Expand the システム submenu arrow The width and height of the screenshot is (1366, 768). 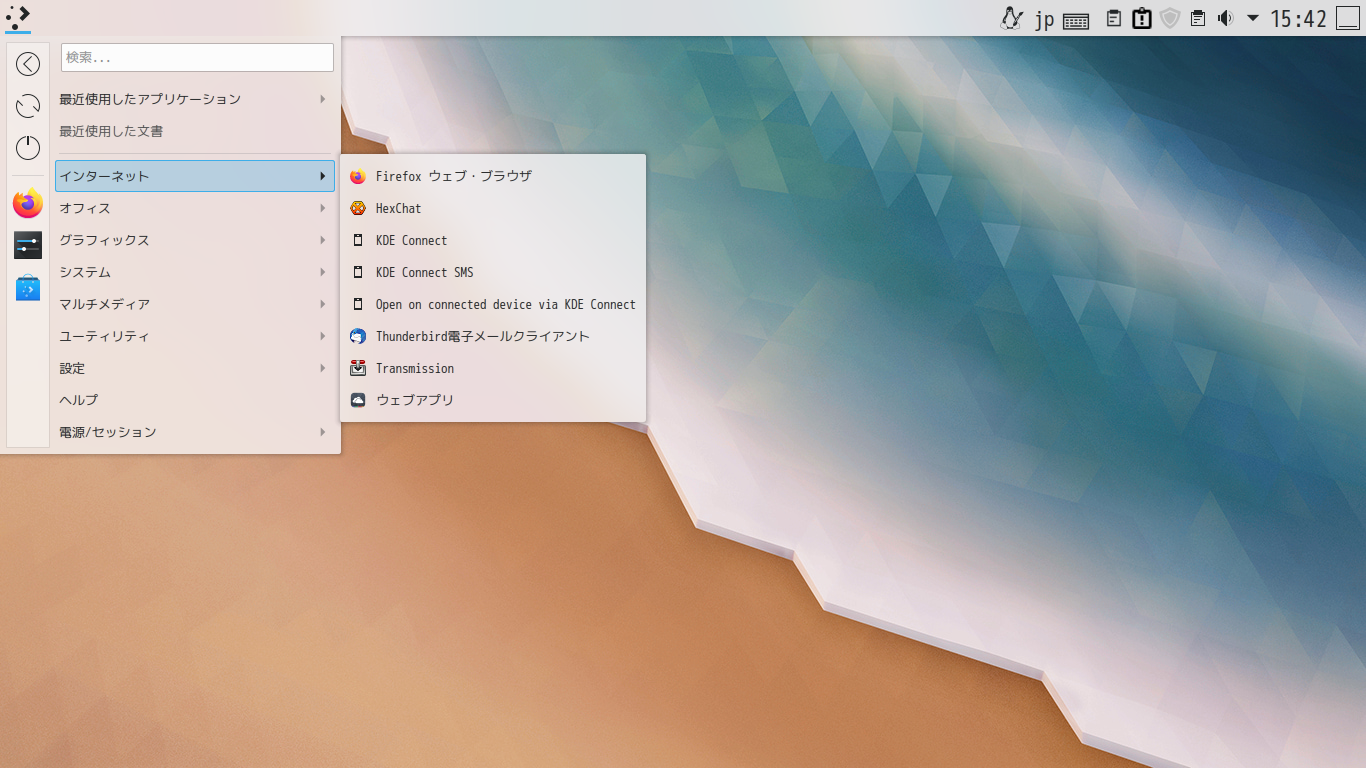322,272
